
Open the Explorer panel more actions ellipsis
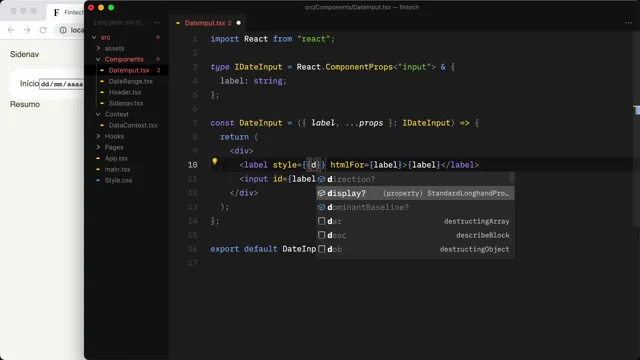157,23
